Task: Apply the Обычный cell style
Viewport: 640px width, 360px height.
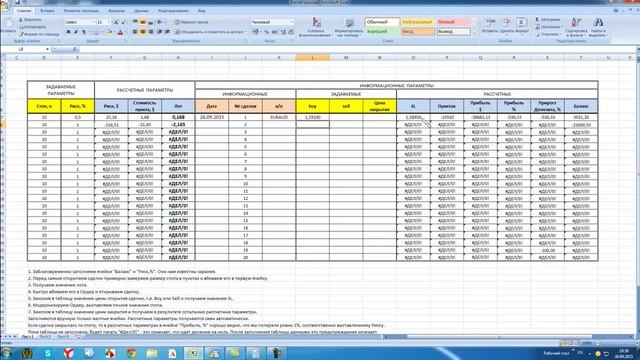Action: [x=382, y=22]
